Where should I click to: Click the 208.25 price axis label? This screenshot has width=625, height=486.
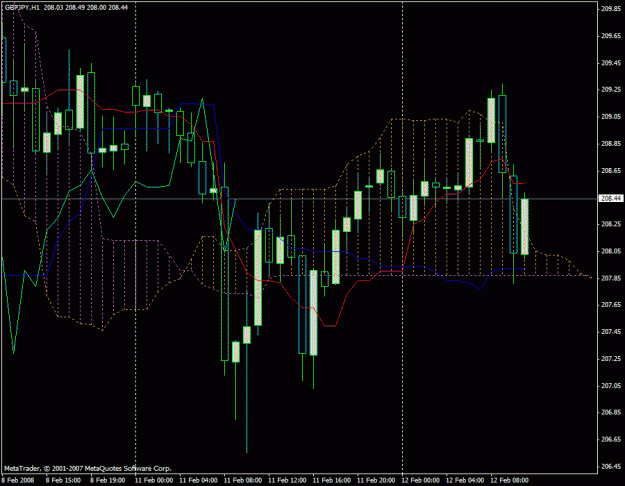611,224
